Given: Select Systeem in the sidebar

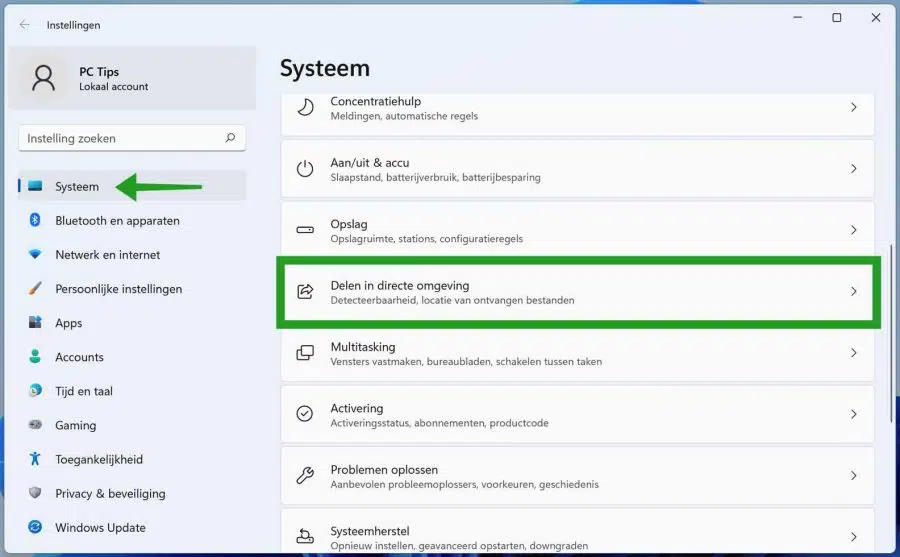Looking at the screenshot, I should [132, 186].
